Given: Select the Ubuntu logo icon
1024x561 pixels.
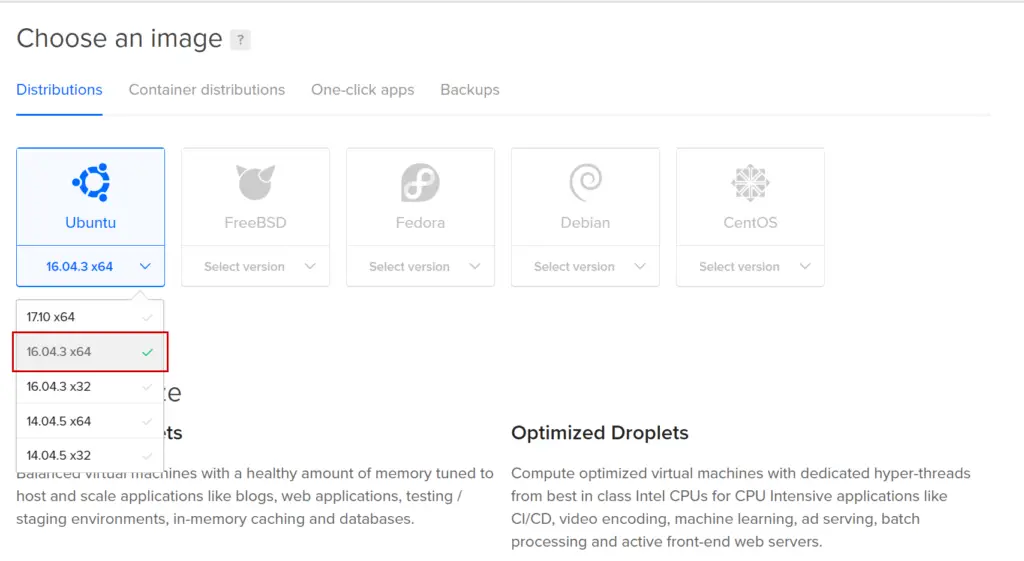Looking at the screenshot, I should pos(91,182).
